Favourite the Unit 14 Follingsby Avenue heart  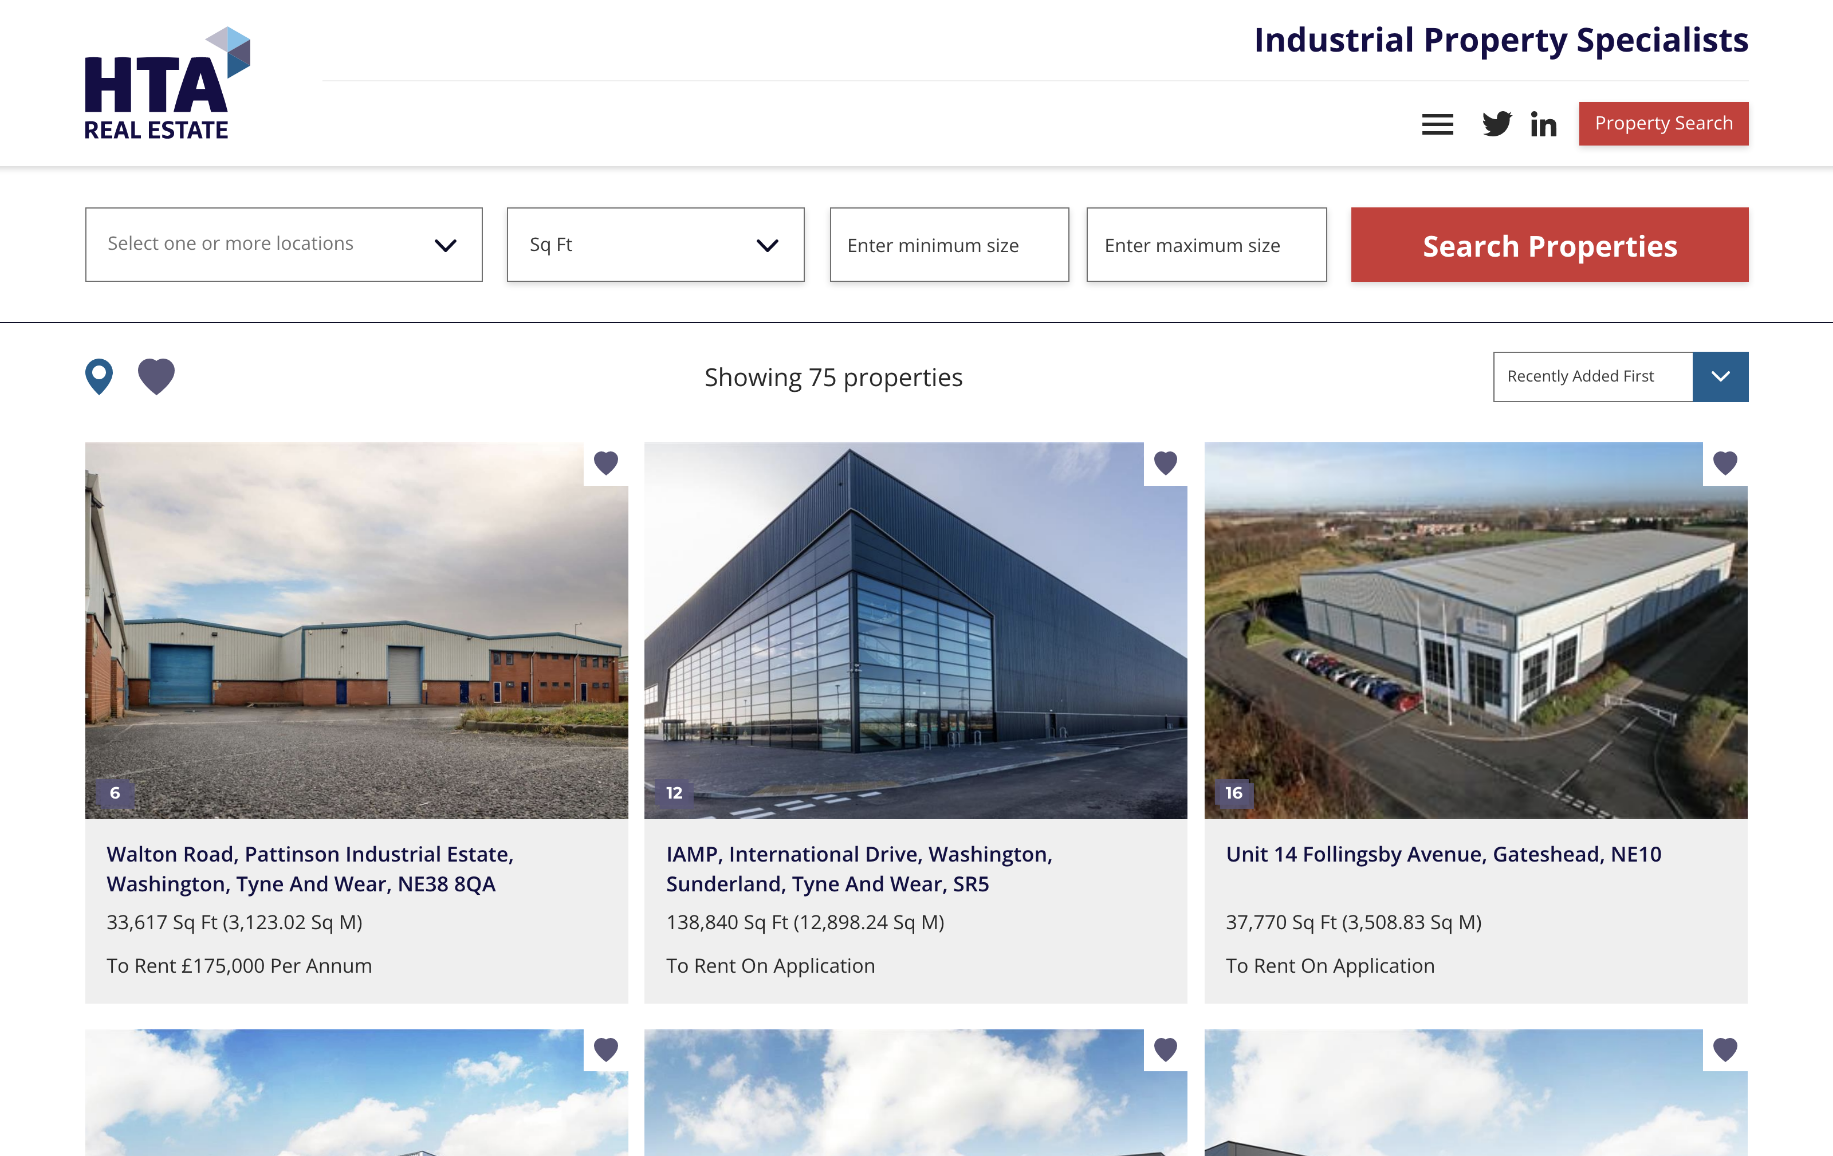(1725, 463)
